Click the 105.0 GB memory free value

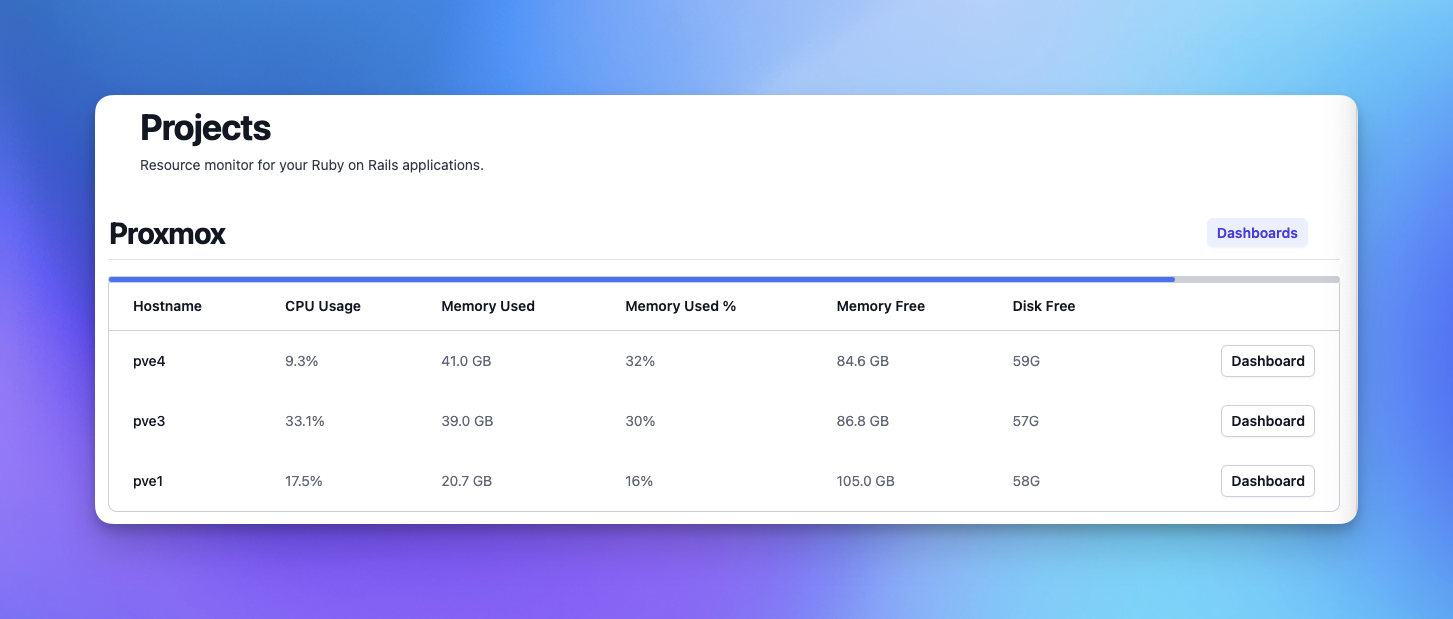[x=866, y=481]
